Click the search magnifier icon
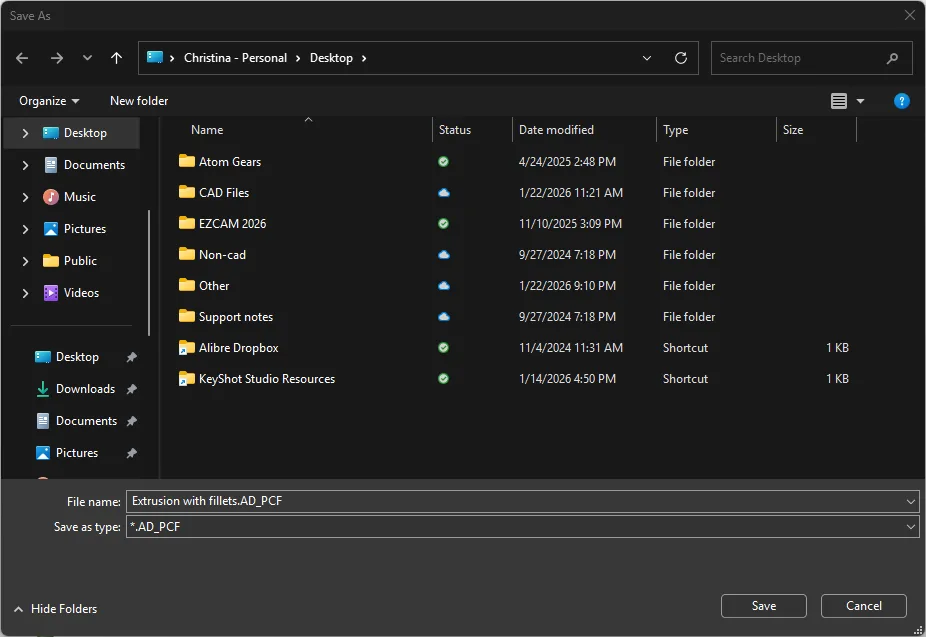The height and width of the screenshot is (637, 926). (892, 58)
